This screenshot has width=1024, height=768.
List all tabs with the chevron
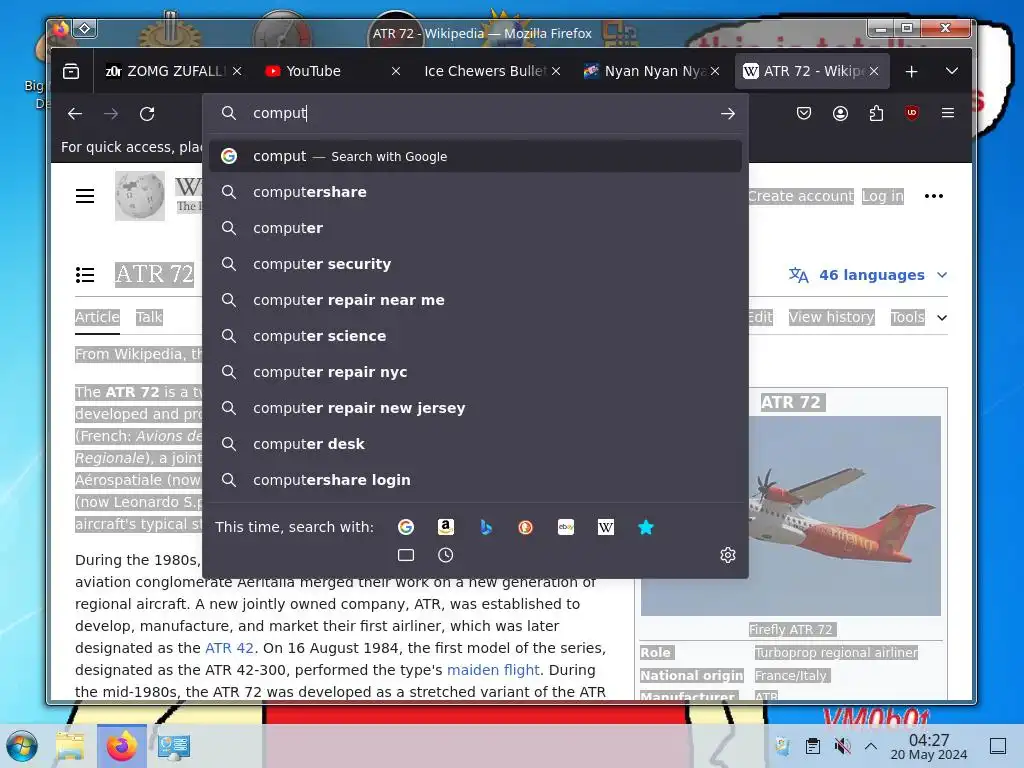[x=952, y=71]
